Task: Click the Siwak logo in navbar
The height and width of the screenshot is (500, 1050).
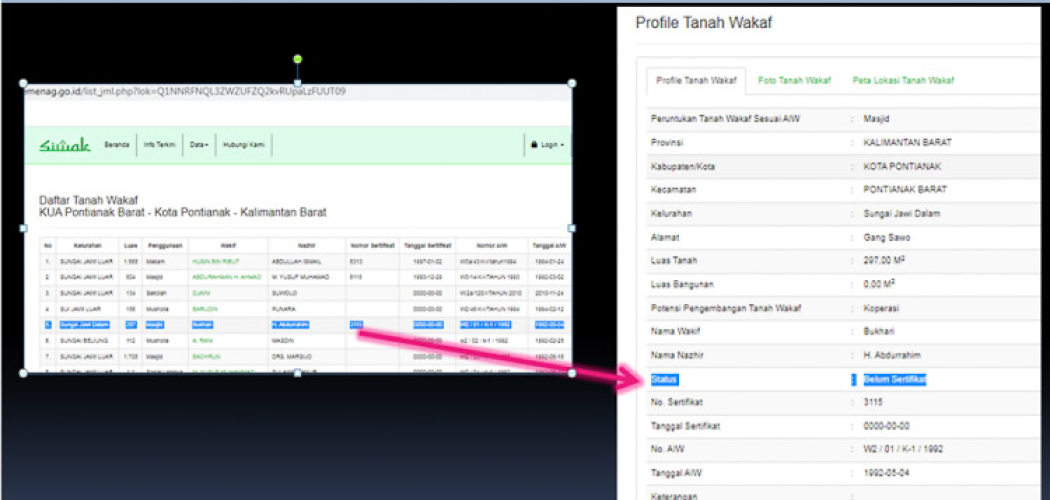Action: (65, 145)
